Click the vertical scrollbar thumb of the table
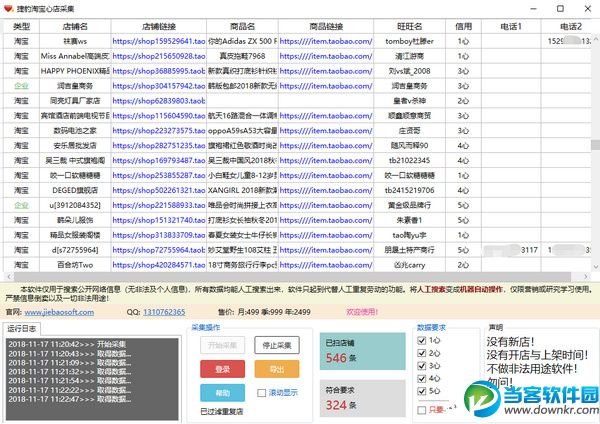Image resolution: width=600 pixels, height=424 pixels. [x=595, y=145]
